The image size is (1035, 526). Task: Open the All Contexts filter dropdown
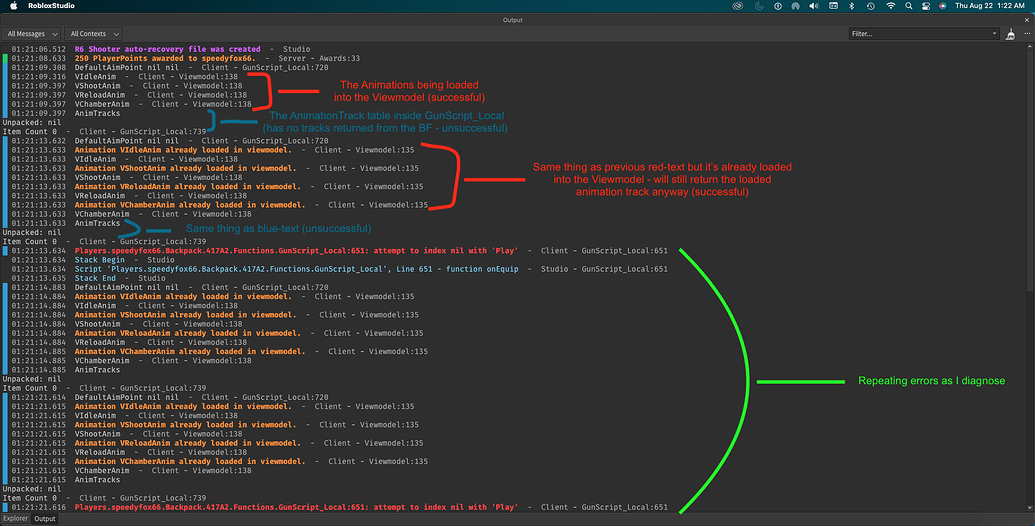pos(94,34)
